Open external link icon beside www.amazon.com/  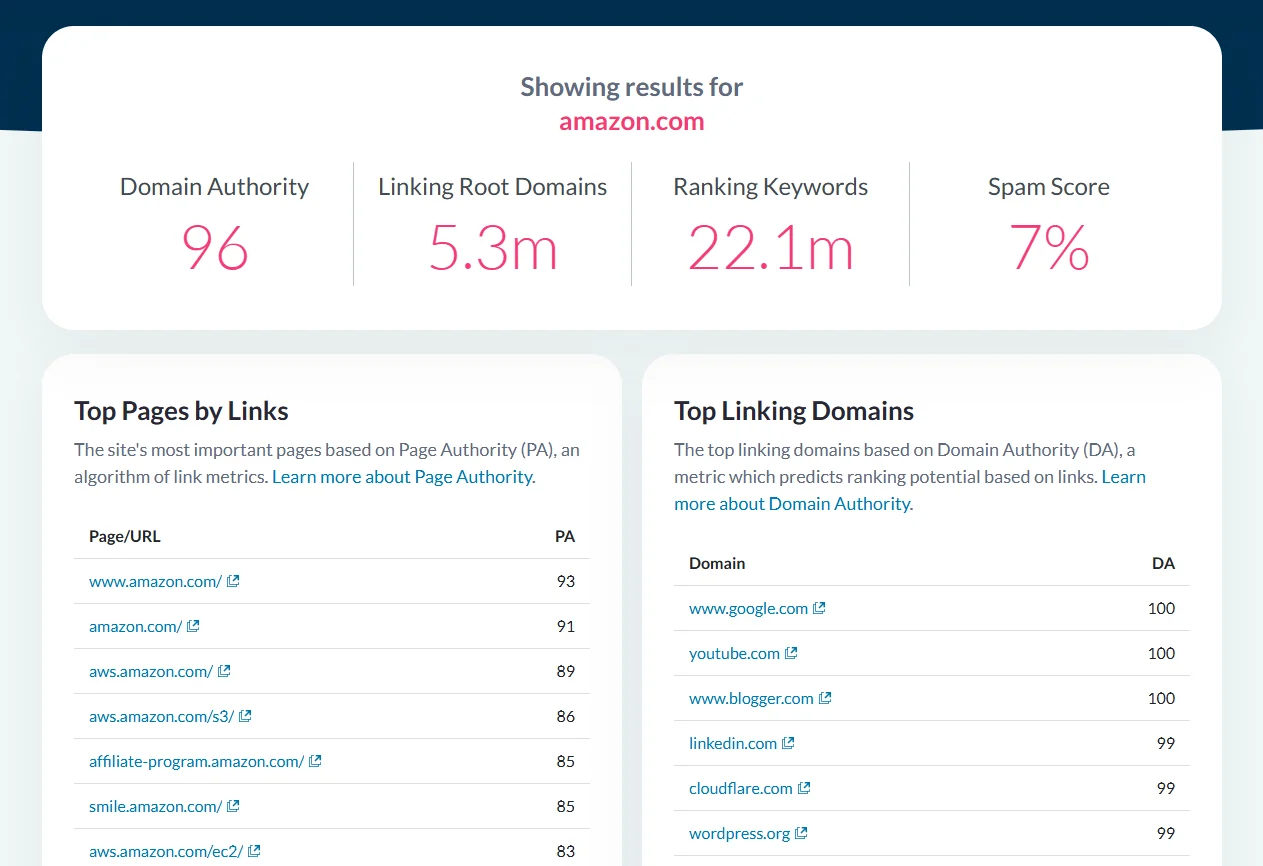(233, 581)
